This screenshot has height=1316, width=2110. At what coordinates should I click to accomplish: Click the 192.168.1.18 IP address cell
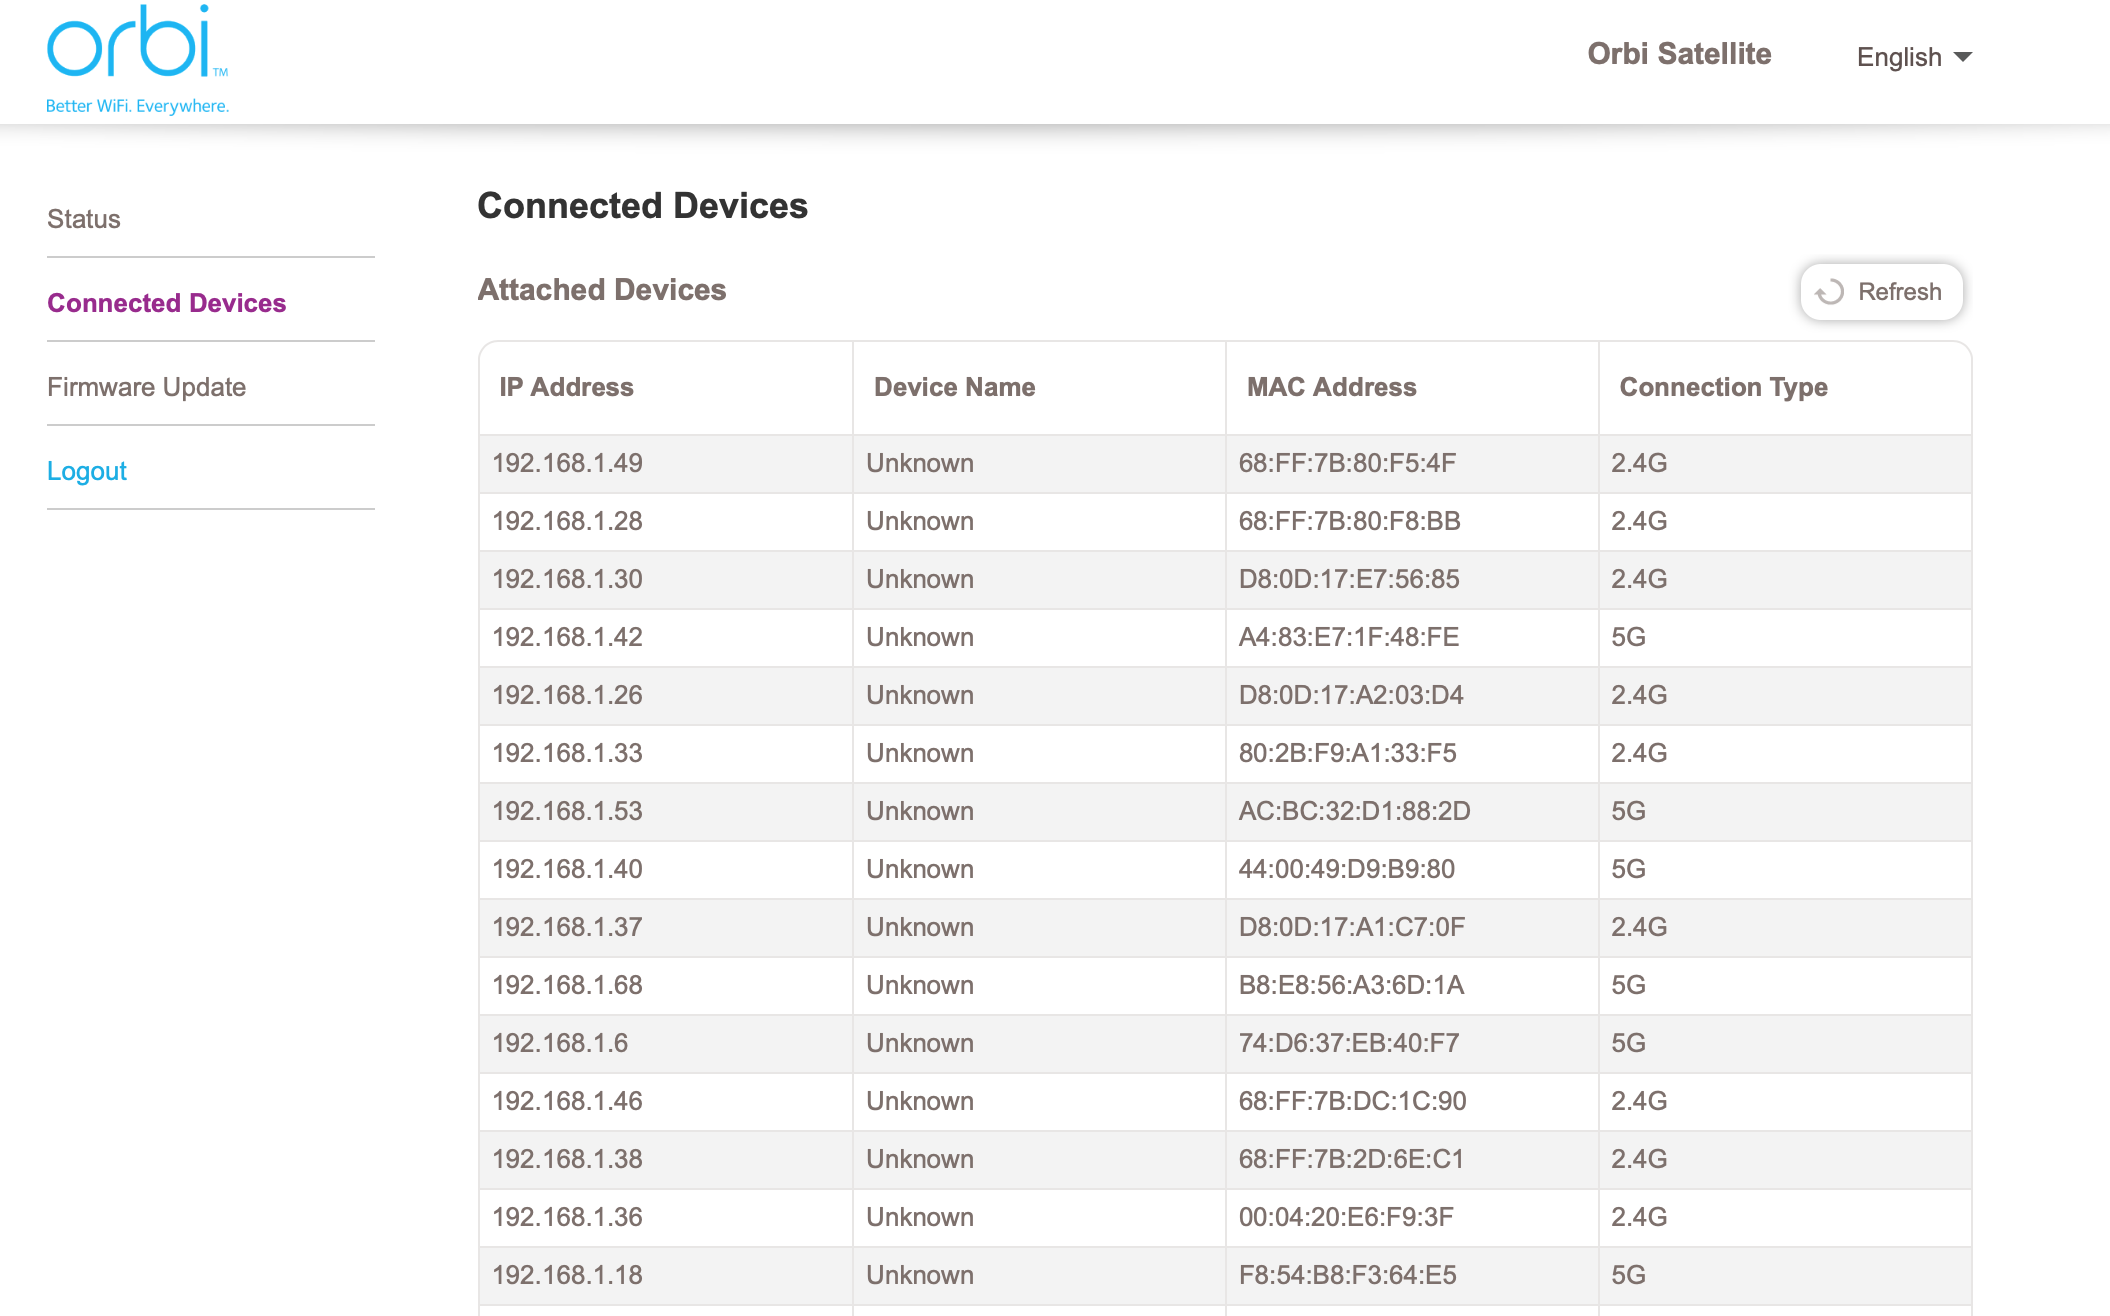point(567,1275)
